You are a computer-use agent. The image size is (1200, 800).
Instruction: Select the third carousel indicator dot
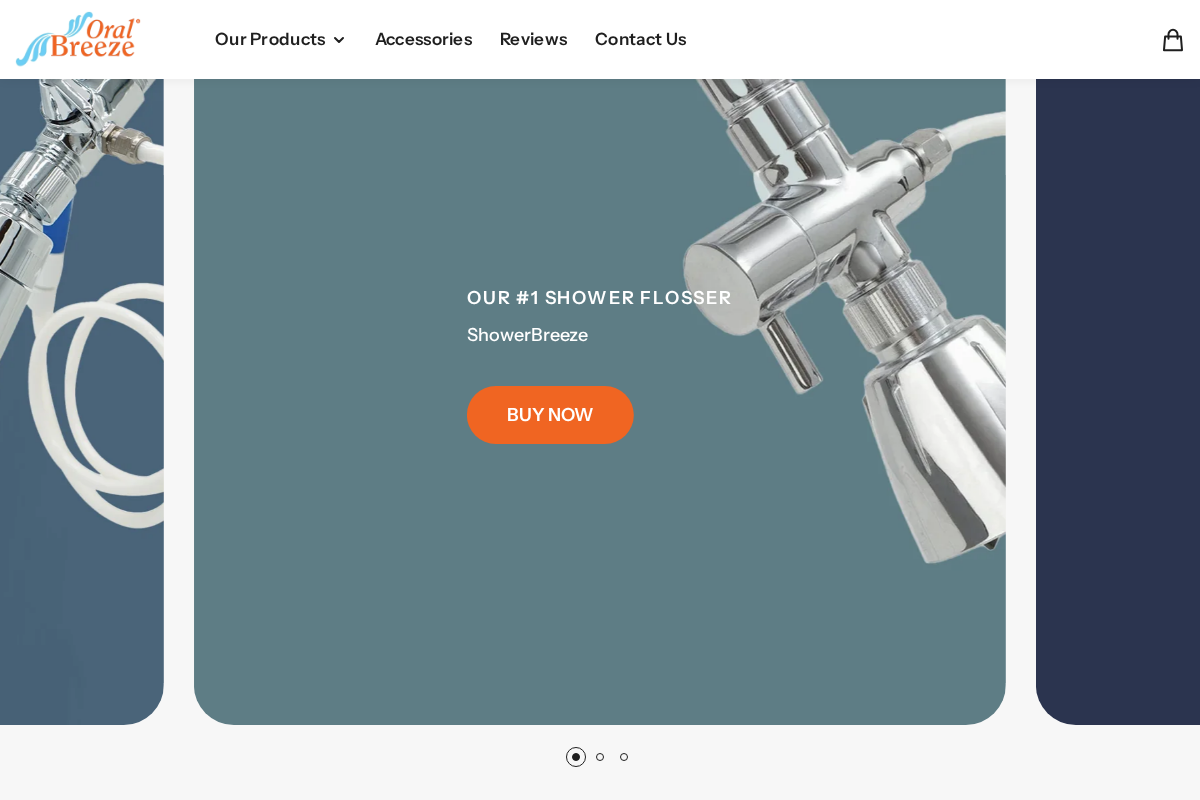point(624,757)
